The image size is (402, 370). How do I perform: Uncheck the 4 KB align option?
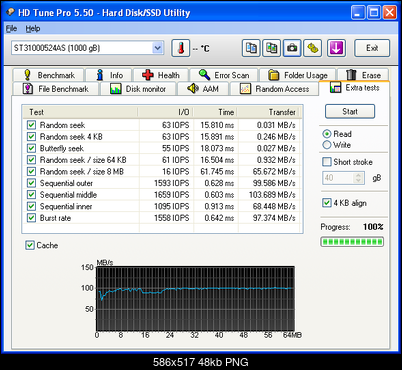(x=327, y=203)
